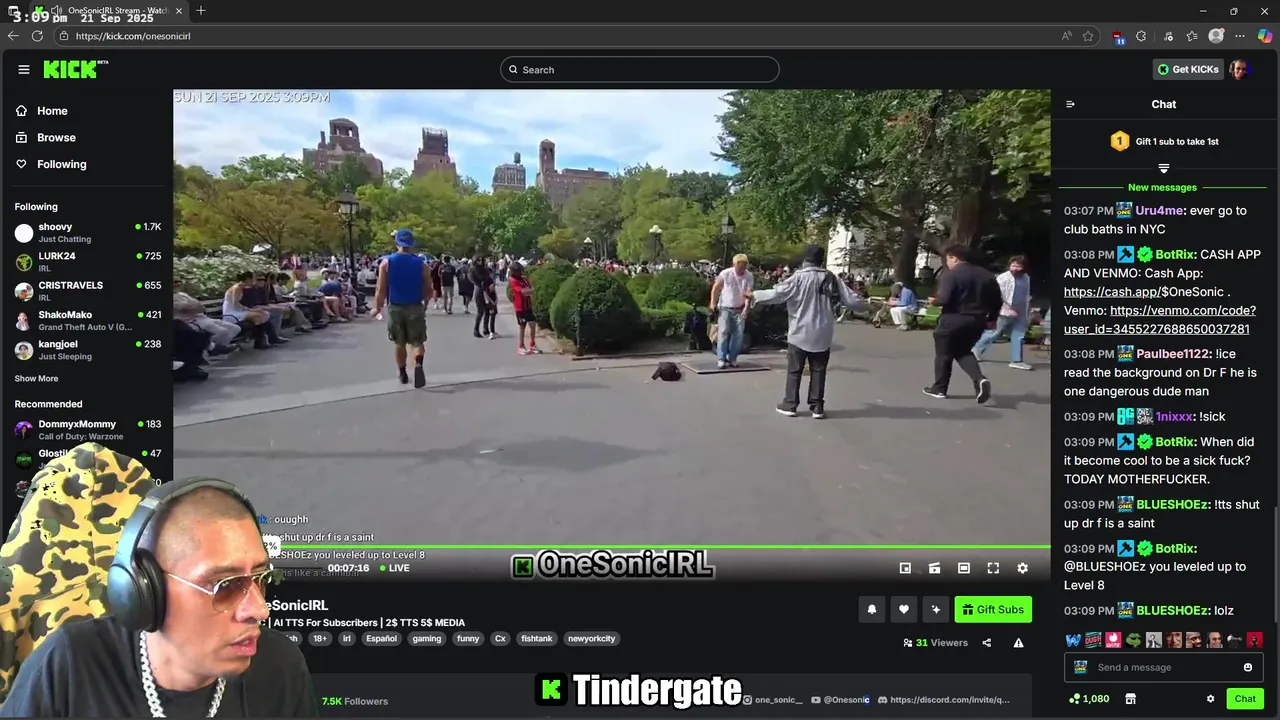Enable the mini player (picture-in-picture) icon

[905, 568]
